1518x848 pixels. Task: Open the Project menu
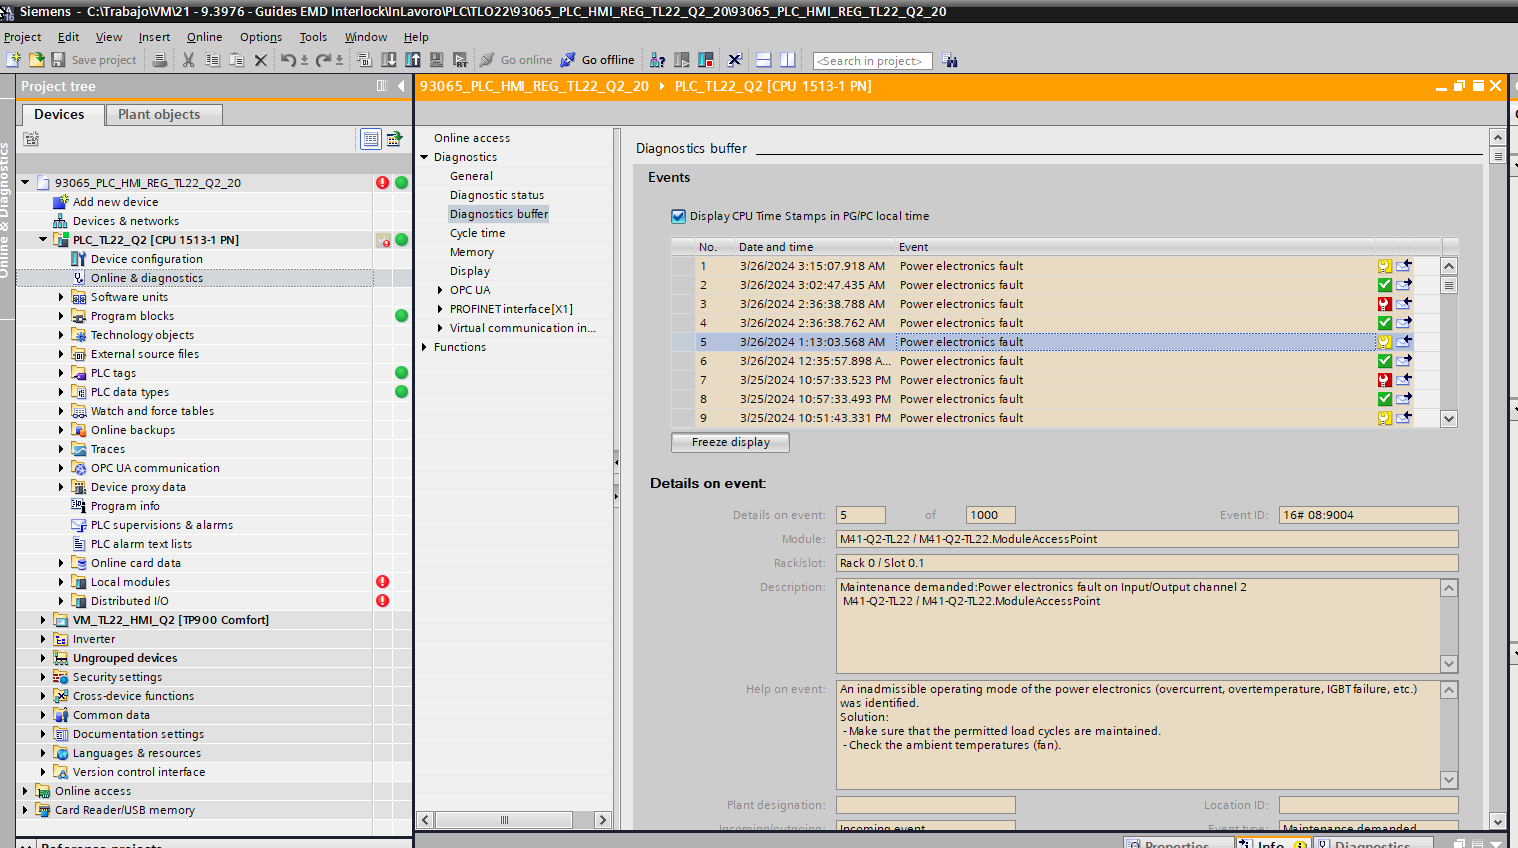23,37
